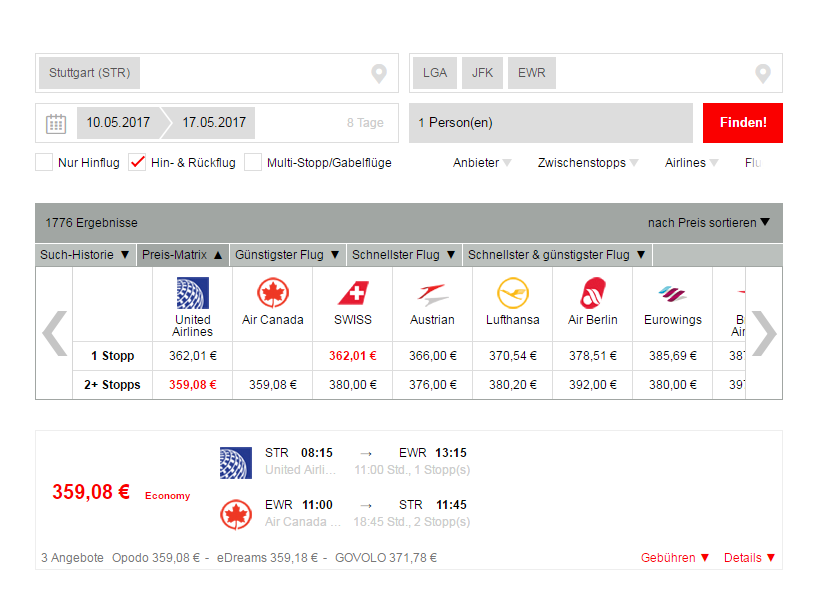Screen dimensions: 820x597
Task: Select Austrian 1 Stopp price 366,00 €
Action: coord(432,356)
